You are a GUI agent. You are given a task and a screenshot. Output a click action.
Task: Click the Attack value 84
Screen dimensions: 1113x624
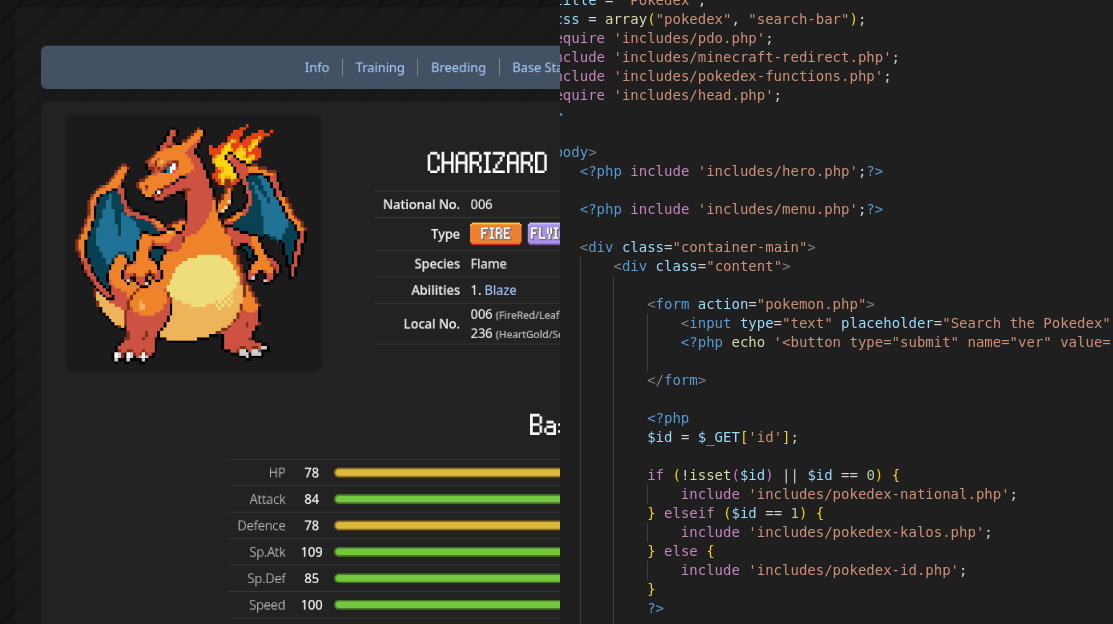pyautogui.click(x=312, y=499)
